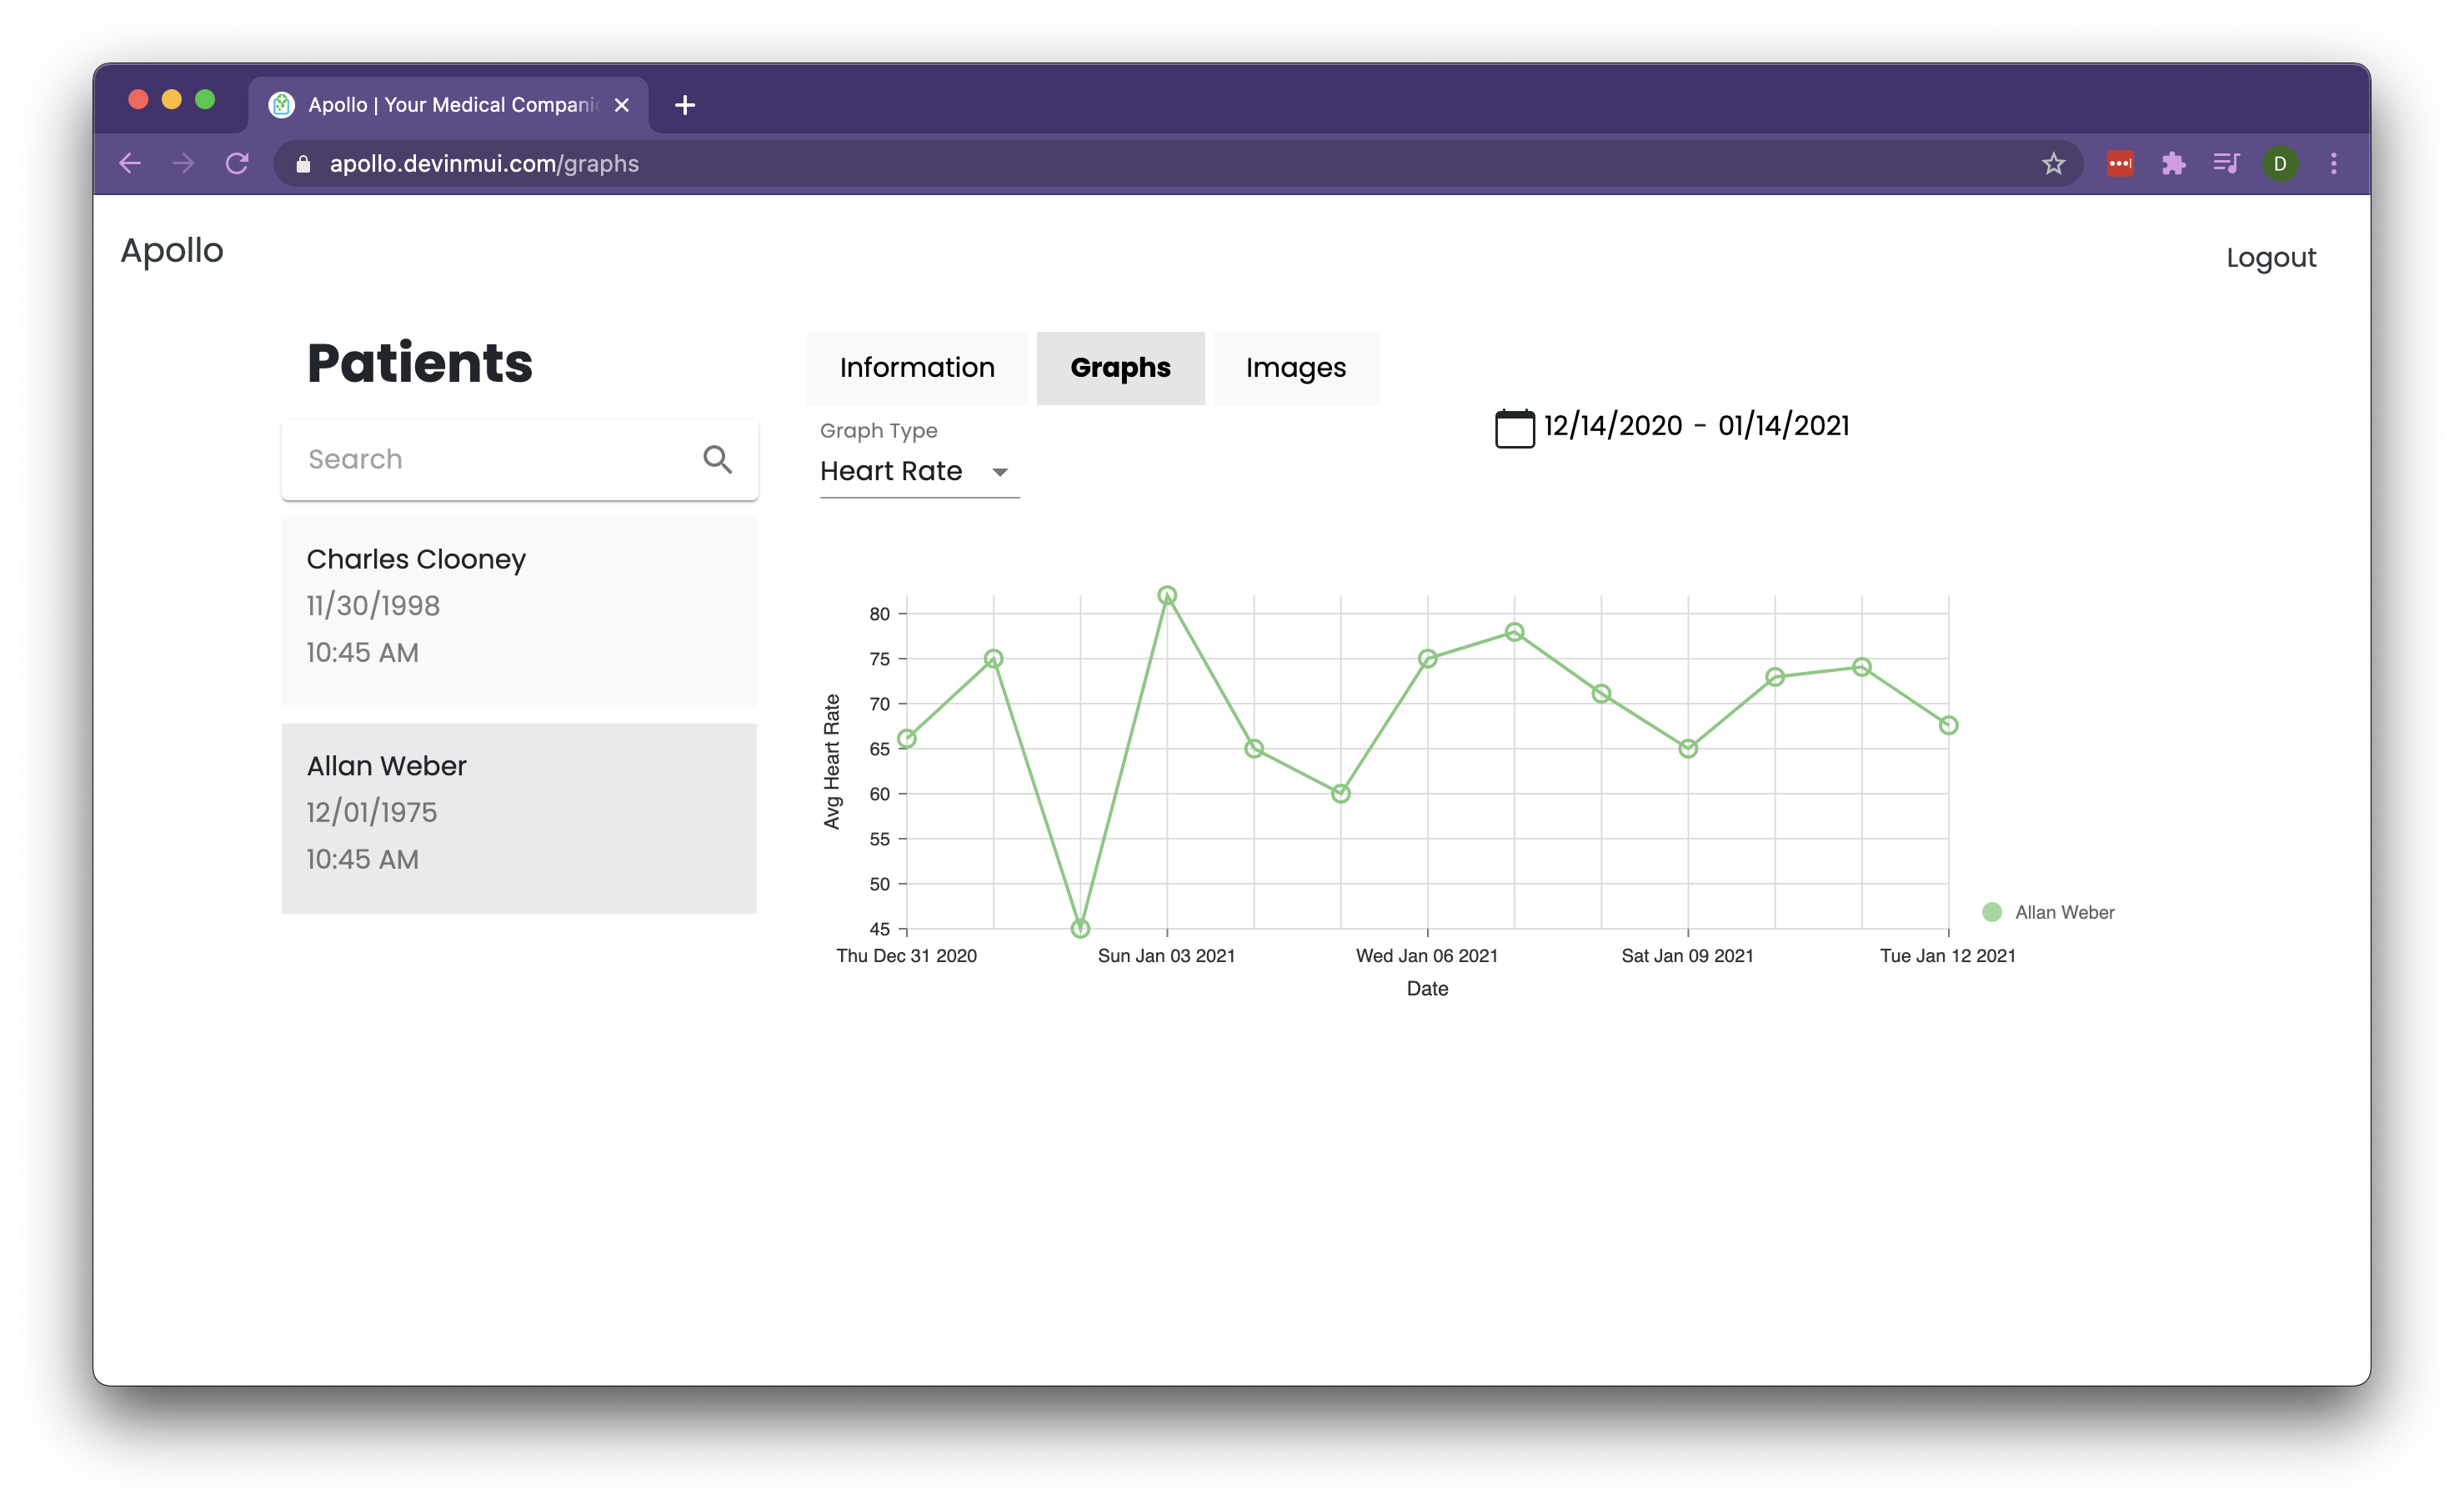Click the browser reload icon
The width and height of the screenshot is (2464, 1509).
[237, 164]
